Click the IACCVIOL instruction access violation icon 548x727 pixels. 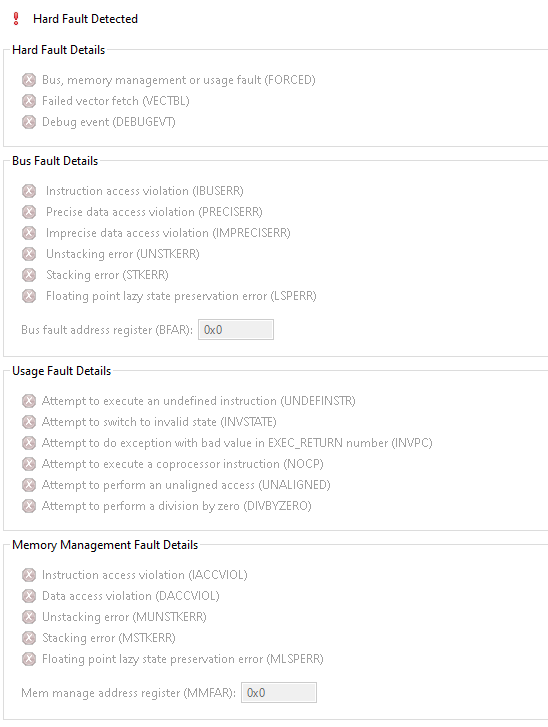[x=29, y=575]
